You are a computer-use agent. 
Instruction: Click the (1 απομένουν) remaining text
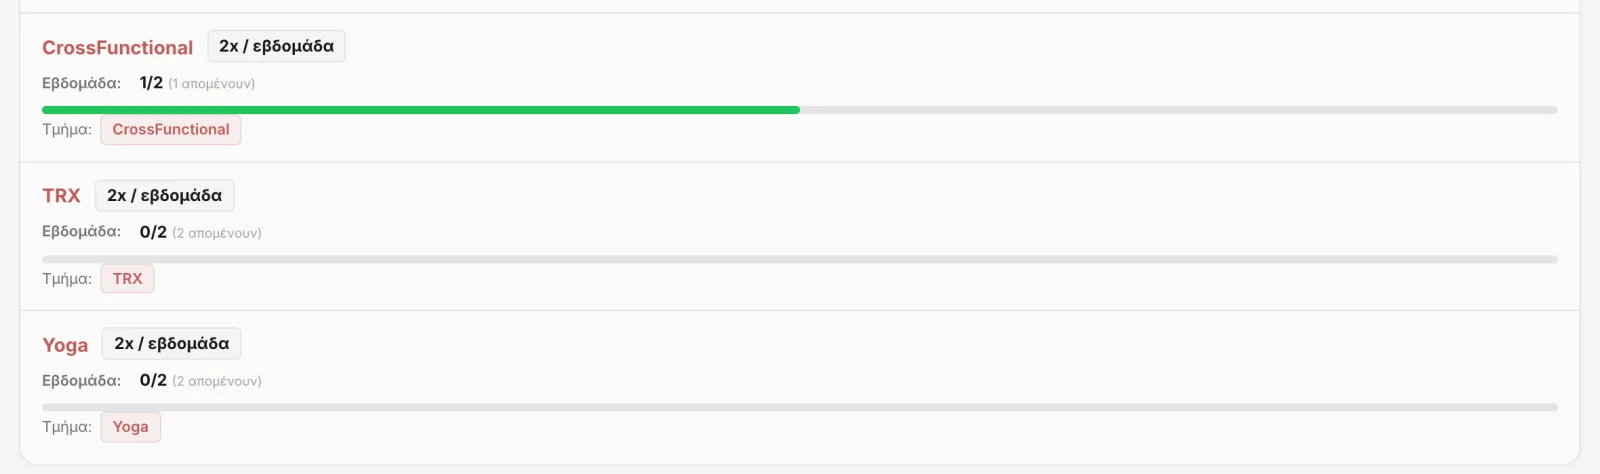pyautogui.click(x=211, y=84)
